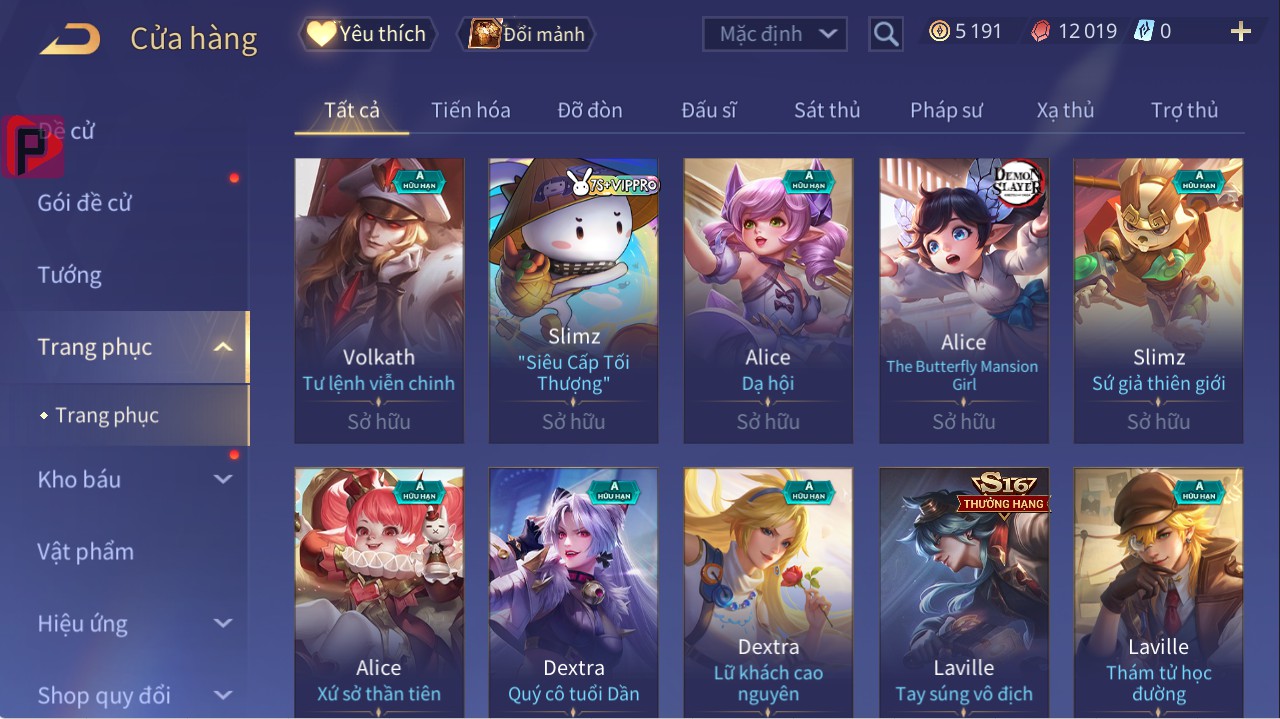This screenshot has height=719, width=1280.
Task: Tap the red ruby currency icon
Action: 1041,32
